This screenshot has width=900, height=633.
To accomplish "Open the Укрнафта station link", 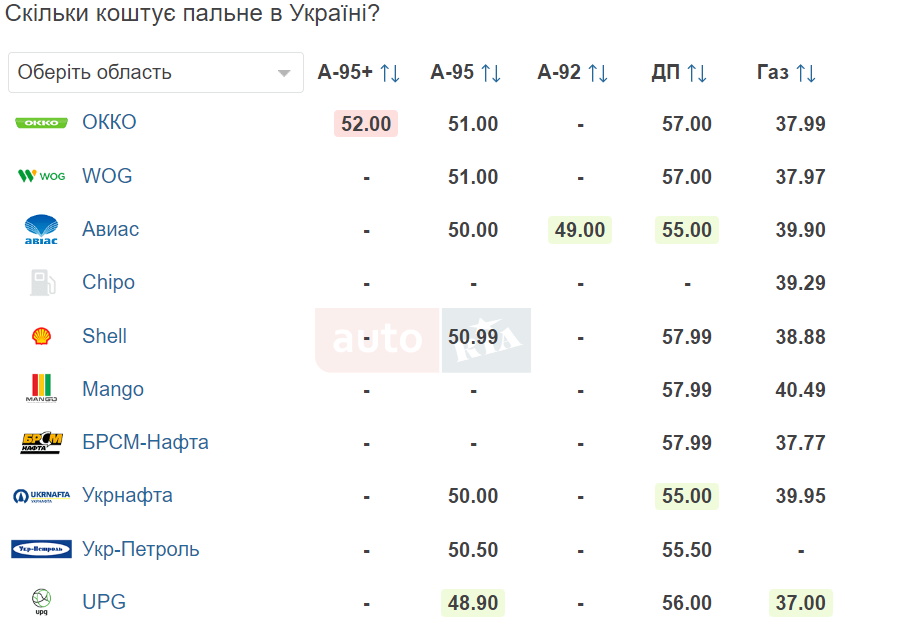I will (127, 495).
